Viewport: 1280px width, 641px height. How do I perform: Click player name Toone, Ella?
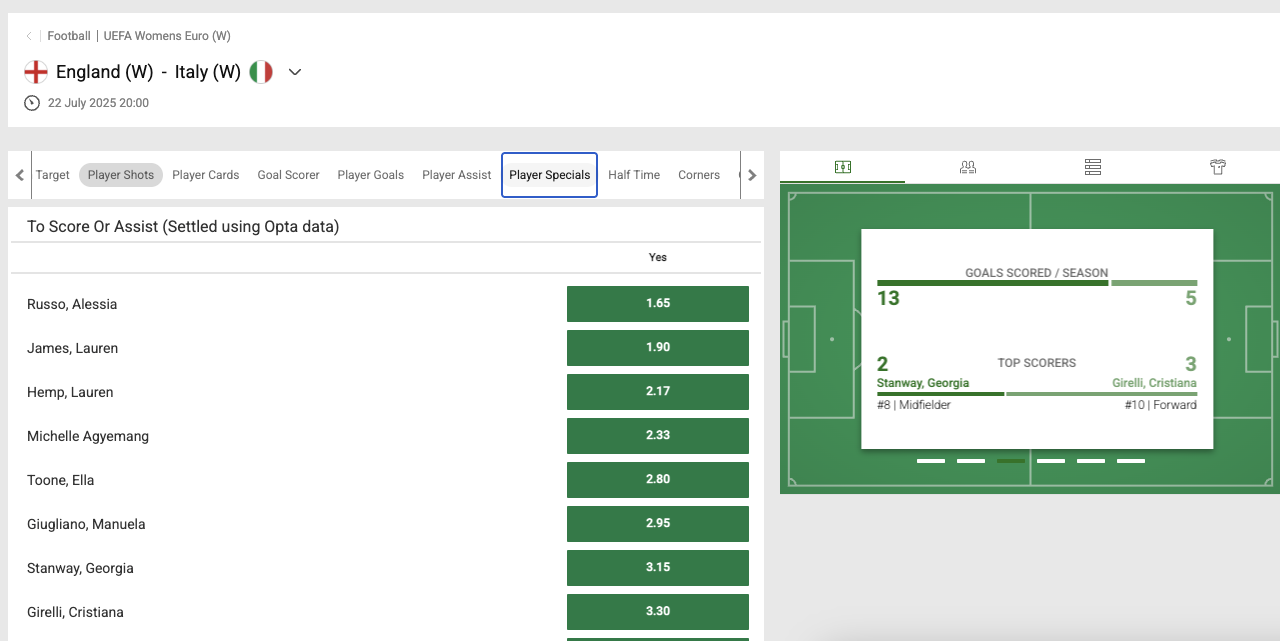click(x=61, y=480)
